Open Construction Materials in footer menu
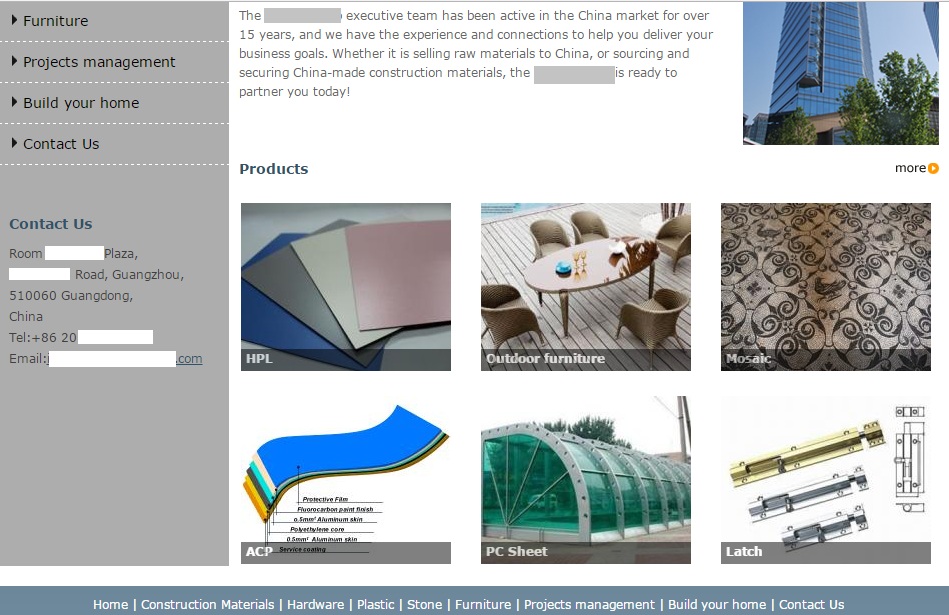This screenshot has width=949, height=615. tap(208, 605)
